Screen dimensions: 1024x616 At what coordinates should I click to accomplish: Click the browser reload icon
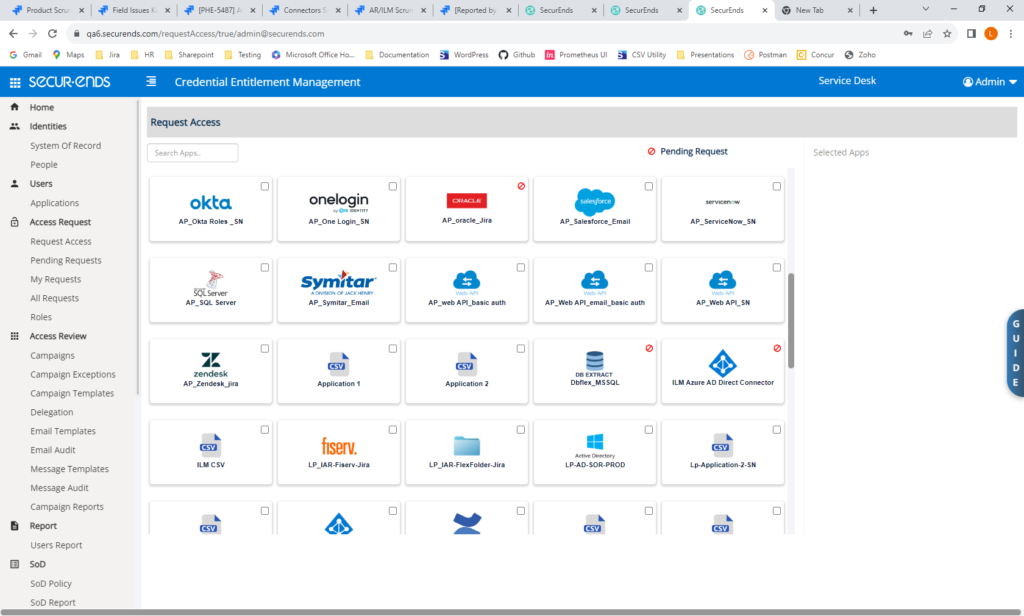pyautogui.click(x=52, y=33)
